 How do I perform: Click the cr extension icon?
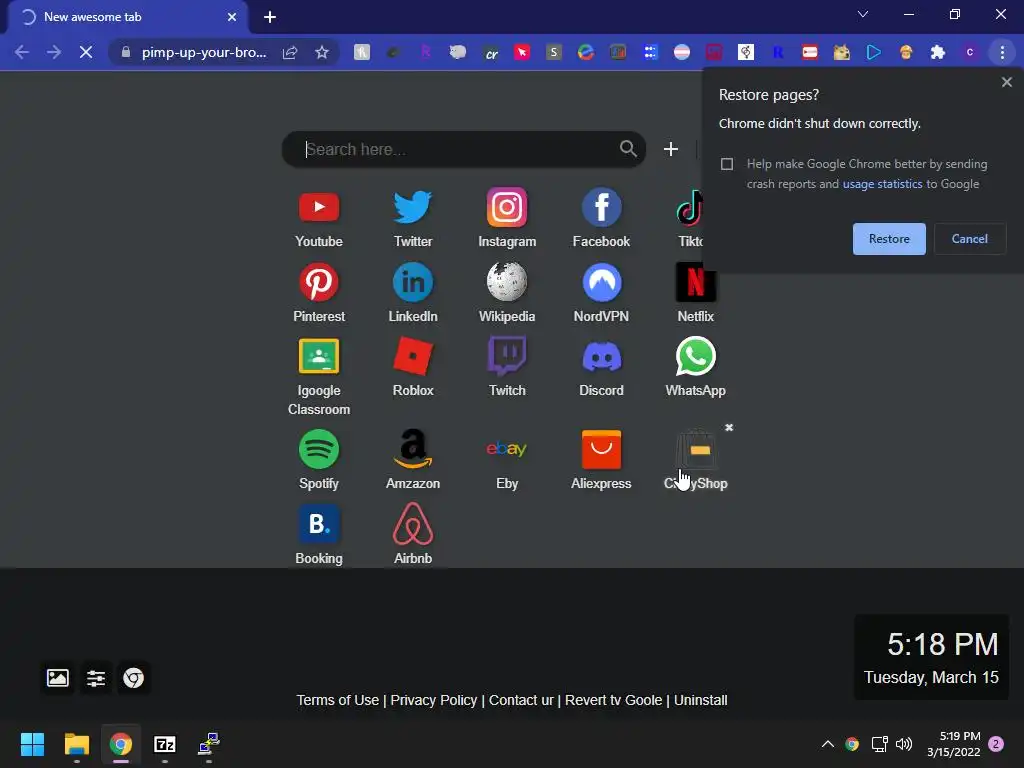[x=490, y=52]
